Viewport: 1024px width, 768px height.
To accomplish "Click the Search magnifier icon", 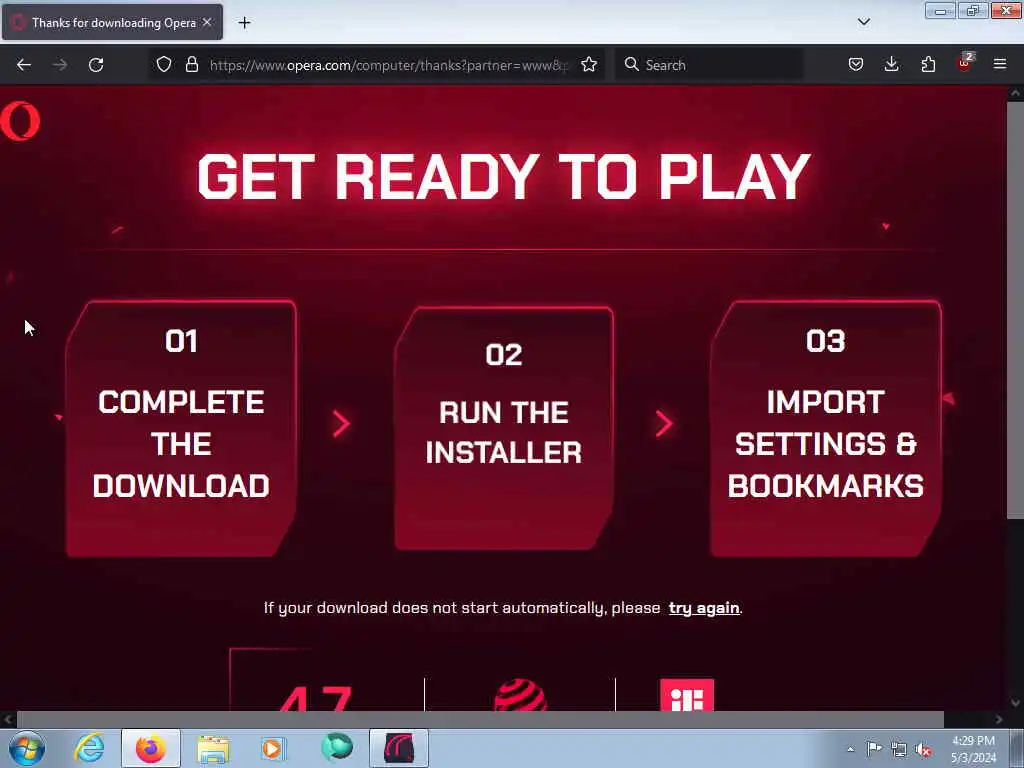I will click(632, 65).
